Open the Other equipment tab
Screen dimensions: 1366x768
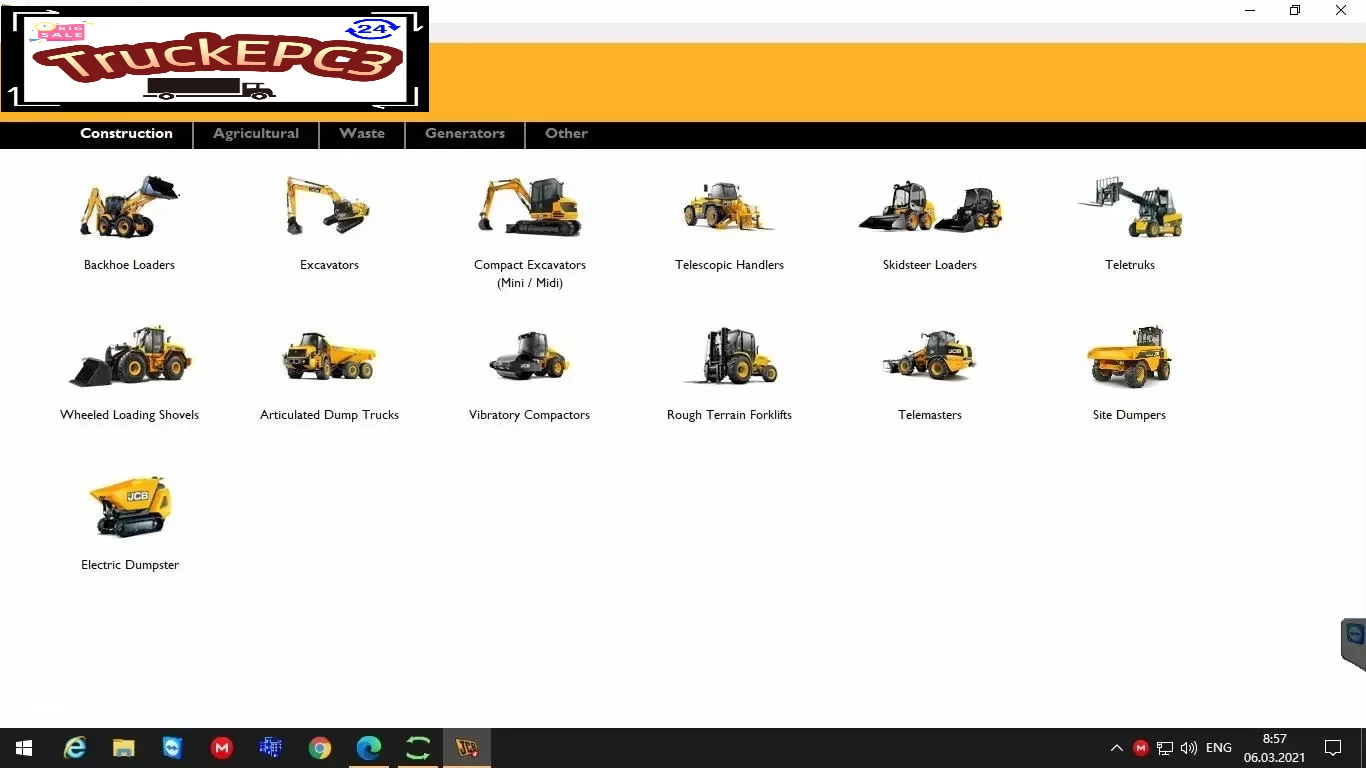(566, 133)
